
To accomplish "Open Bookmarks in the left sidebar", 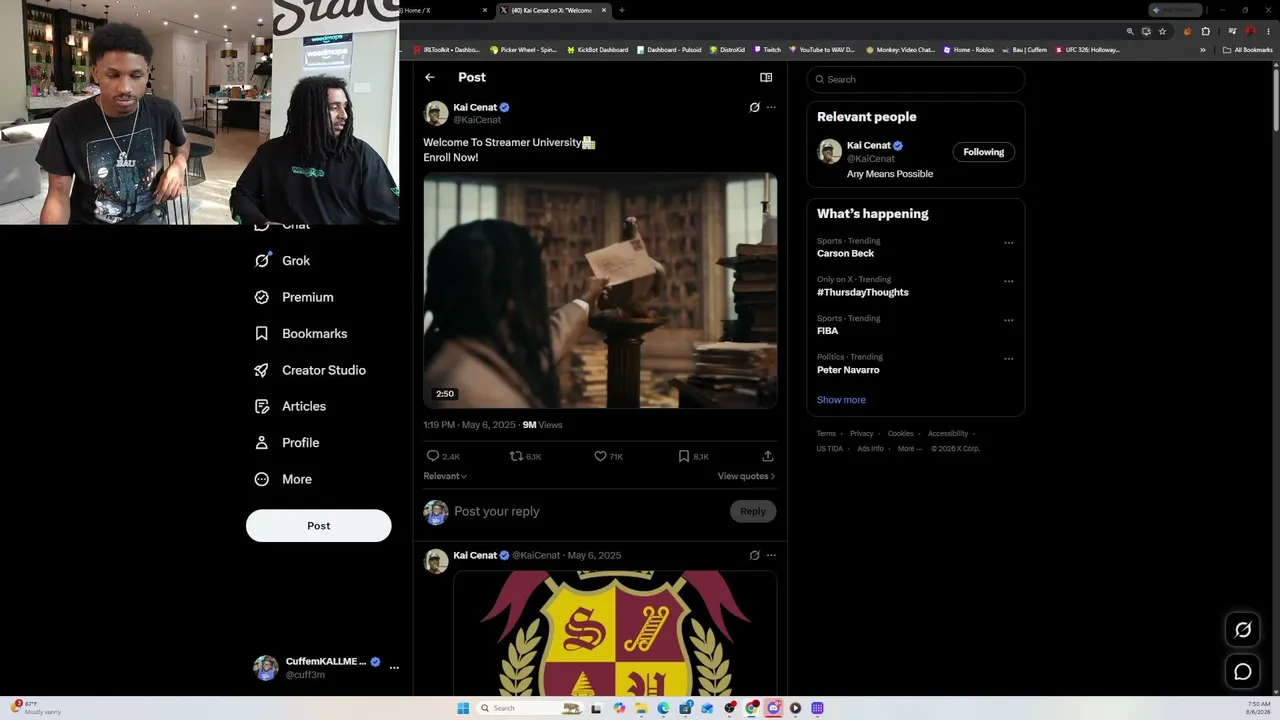I will (x=301, y=334).
